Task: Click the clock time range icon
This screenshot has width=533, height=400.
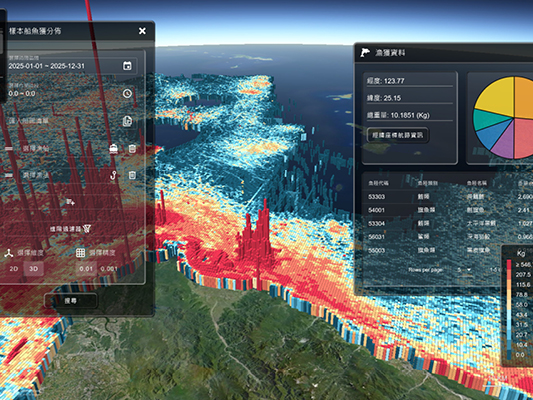Action: click(x=127, y=93)
